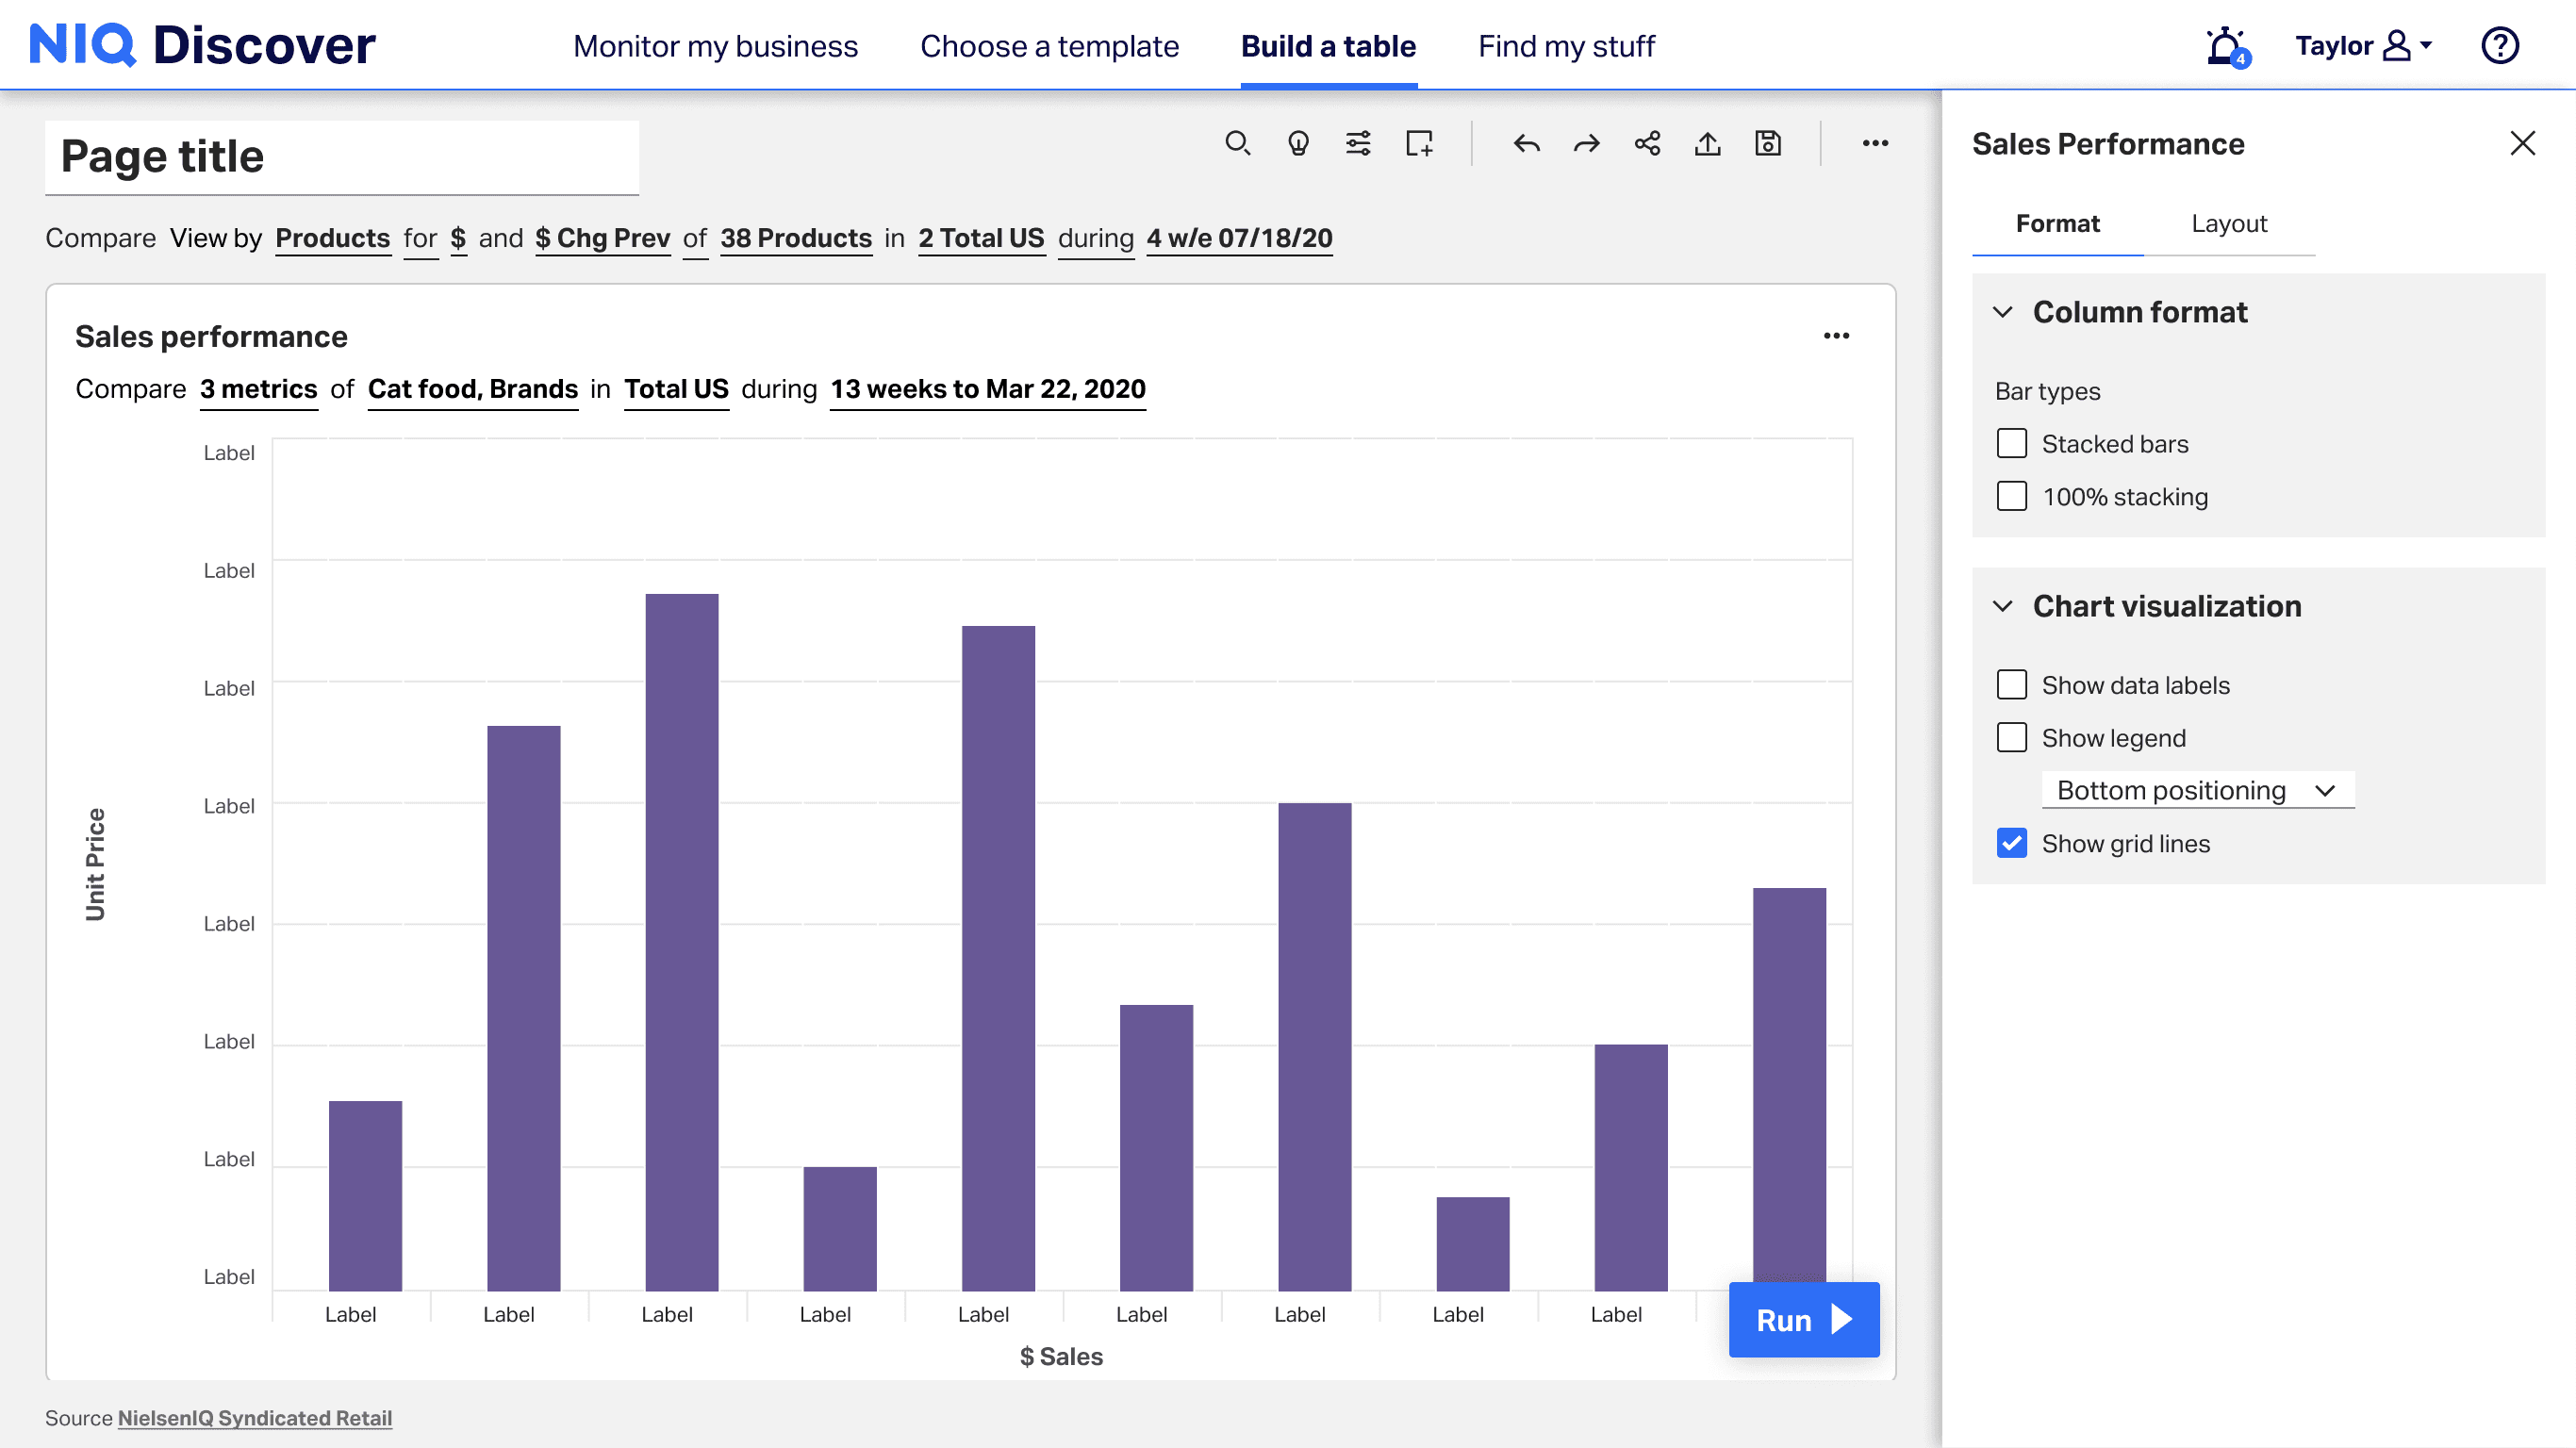Open the Taylor user account menu
The width and height of the screenshot is (2576, 1448).
point(2362,46)
